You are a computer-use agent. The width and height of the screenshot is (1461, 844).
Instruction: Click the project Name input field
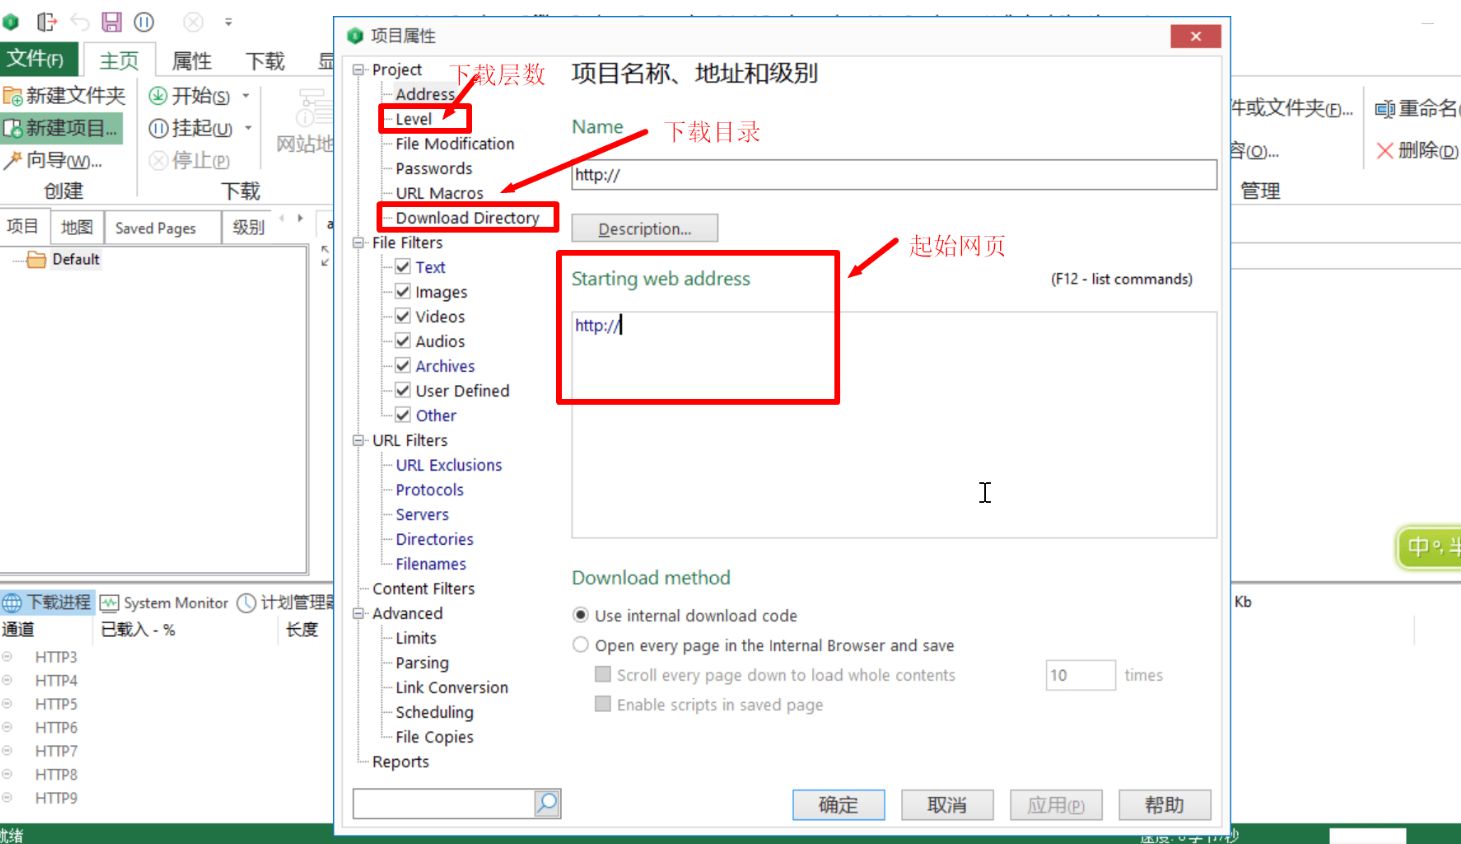(894, 175)
